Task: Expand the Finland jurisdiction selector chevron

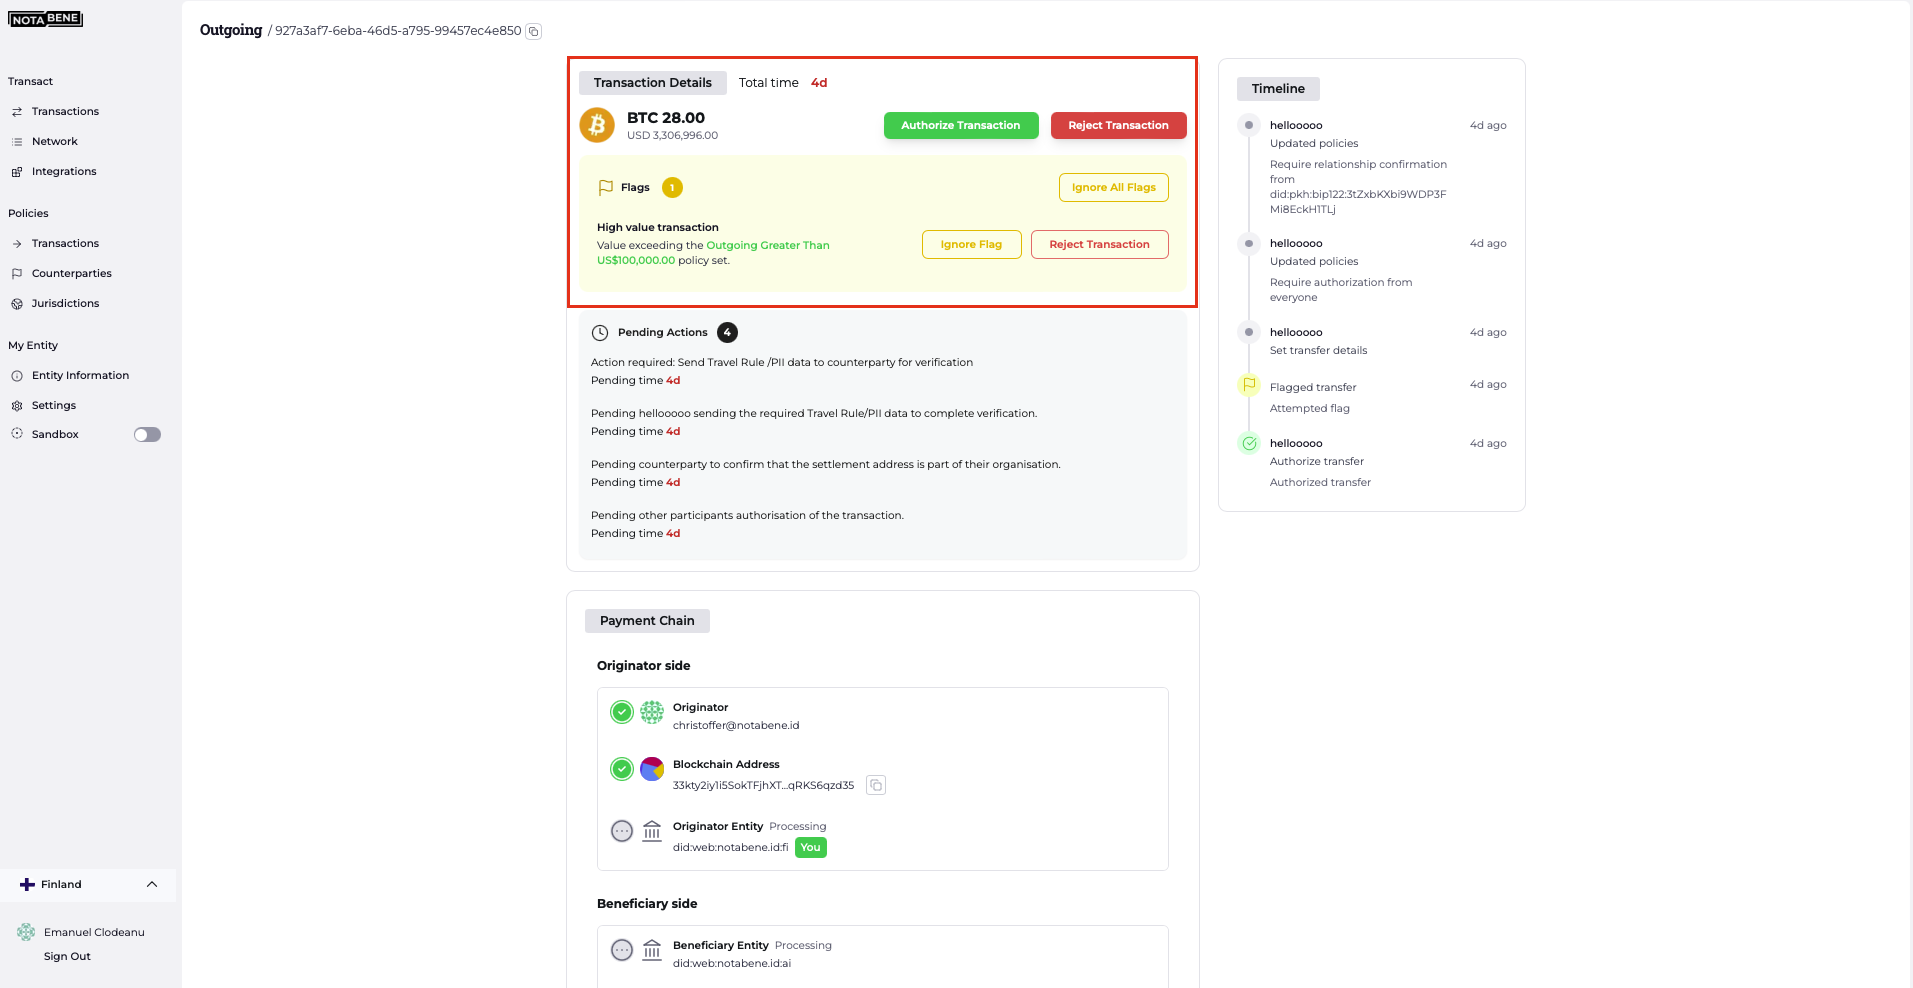Action: 152,884
